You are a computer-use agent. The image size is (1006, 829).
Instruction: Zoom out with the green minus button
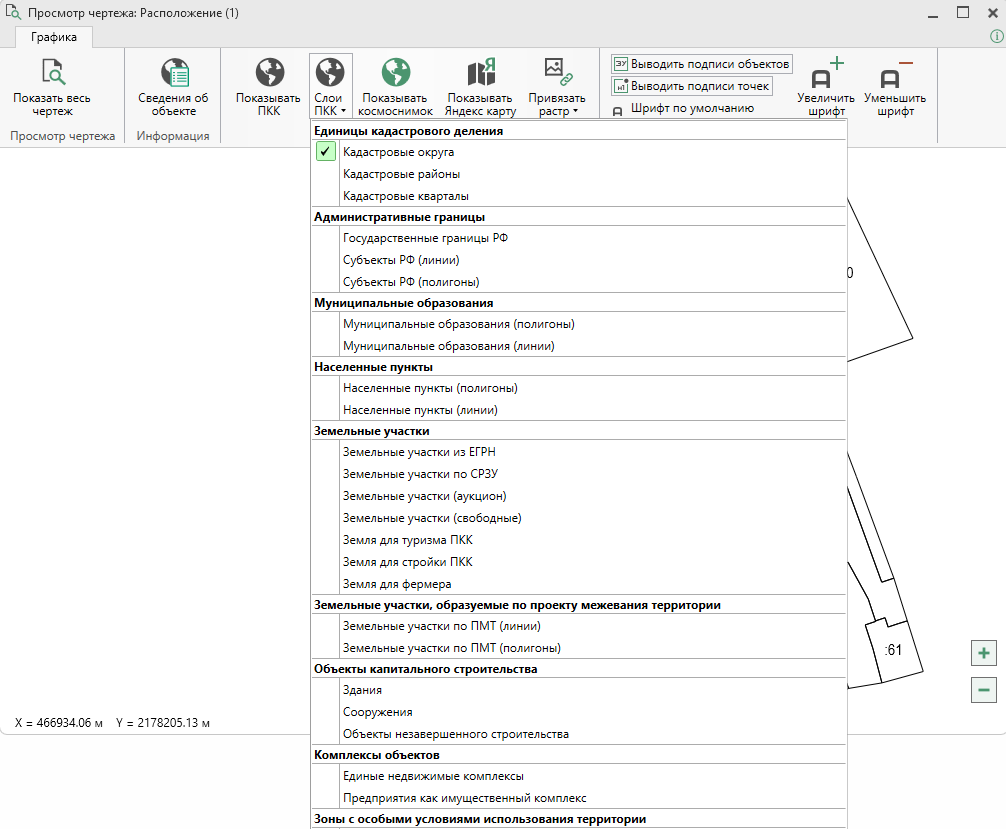pos(983,689)
